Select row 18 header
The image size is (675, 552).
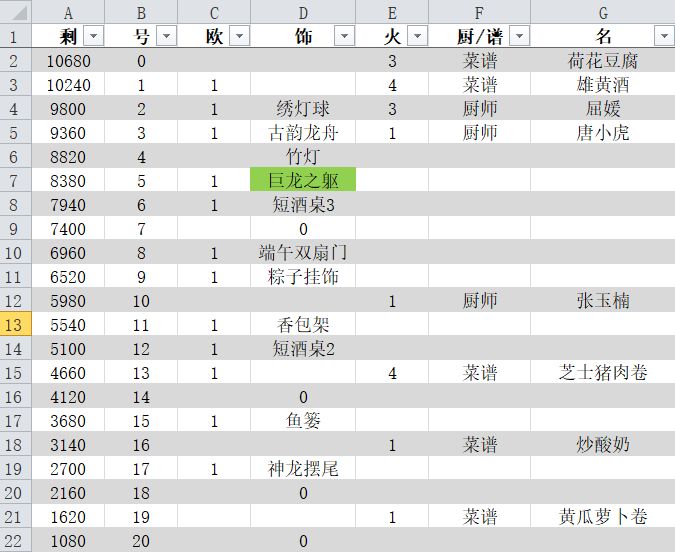pyautogui.click(x=15, y=444)
